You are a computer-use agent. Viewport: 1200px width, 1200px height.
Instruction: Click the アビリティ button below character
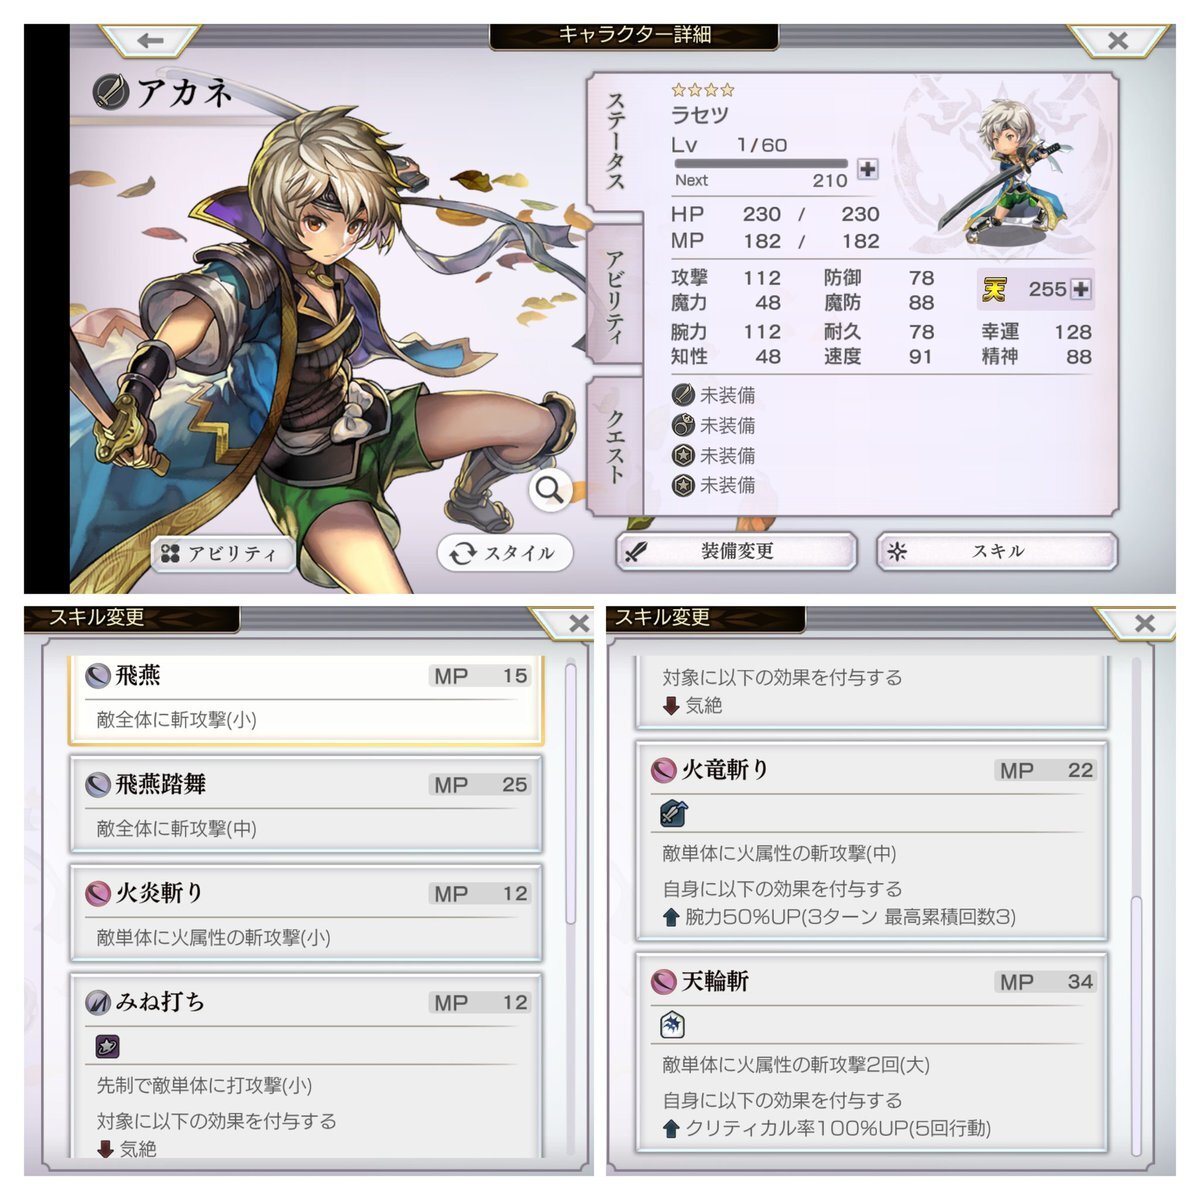click(224, 553)
